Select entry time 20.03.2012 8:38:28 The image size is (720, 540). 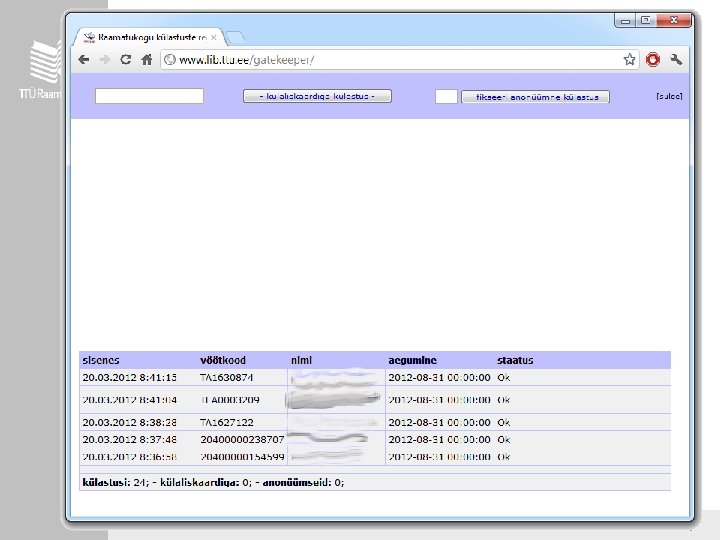coord(129,422)
